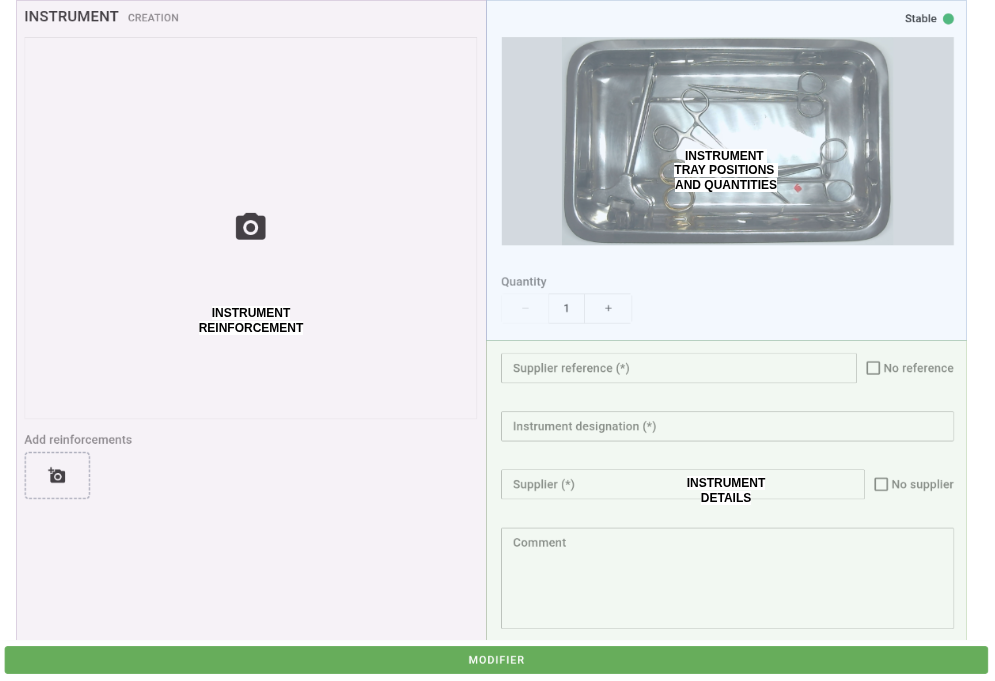Click the Stable status text
Image resolution: width=995 pixels, height=681 pixels.
click(x=920, y=18)
